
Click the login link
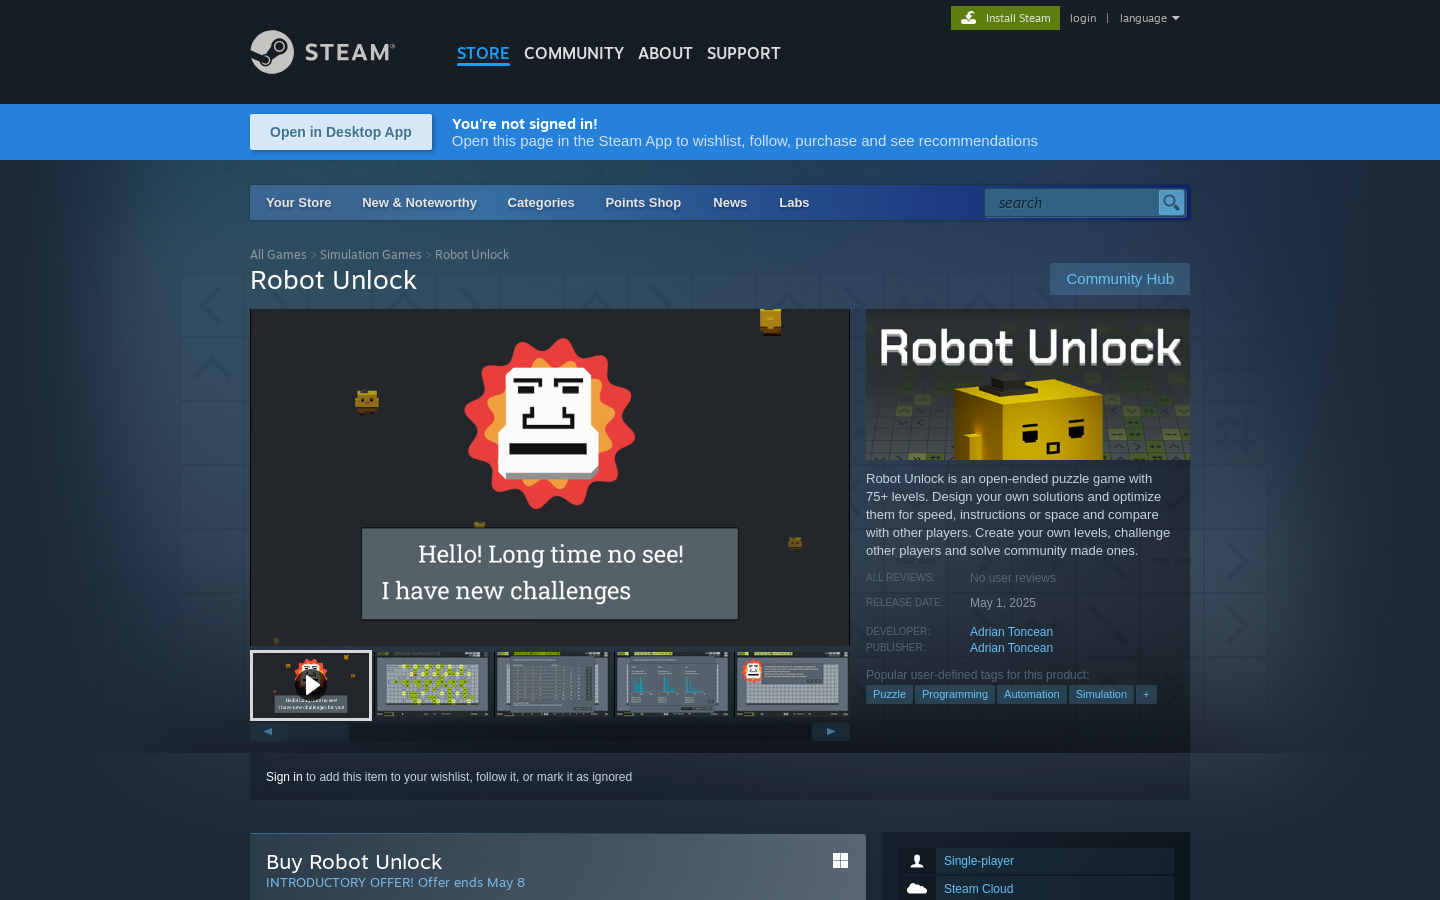pos(1083,18)
